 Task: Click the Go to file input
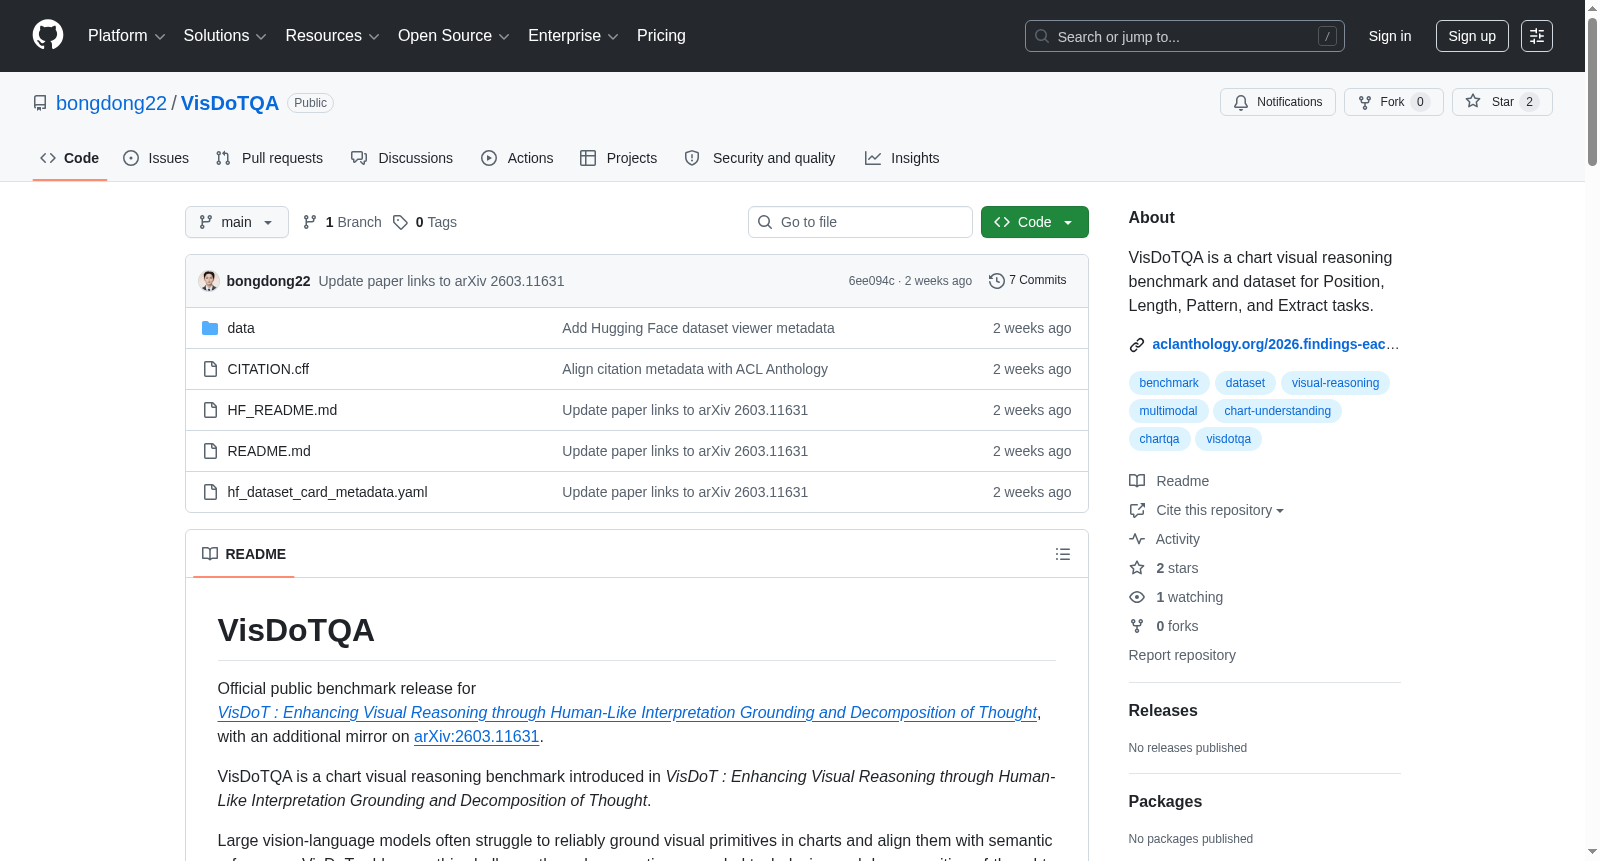click(860, 222)
